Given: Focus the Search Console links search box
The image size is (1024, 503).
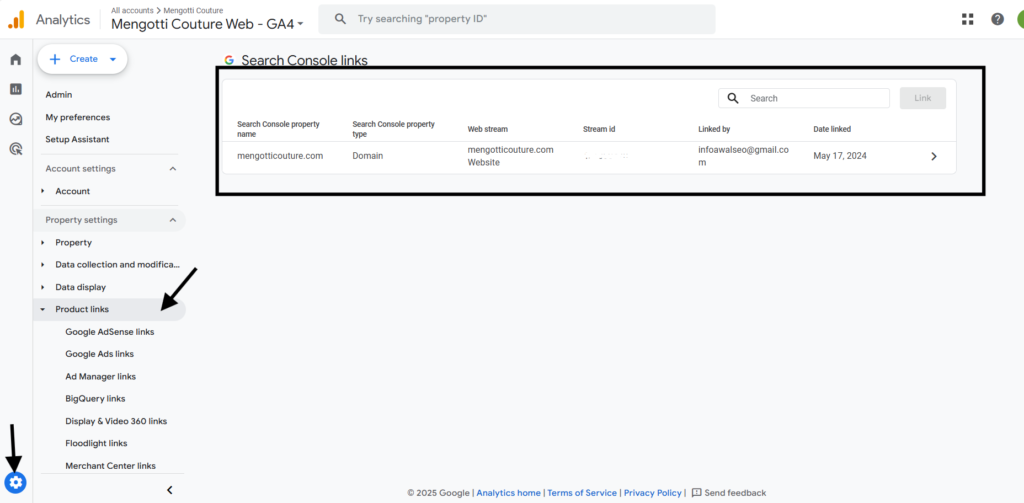Looking at the screenshot, I should (804, 98).
